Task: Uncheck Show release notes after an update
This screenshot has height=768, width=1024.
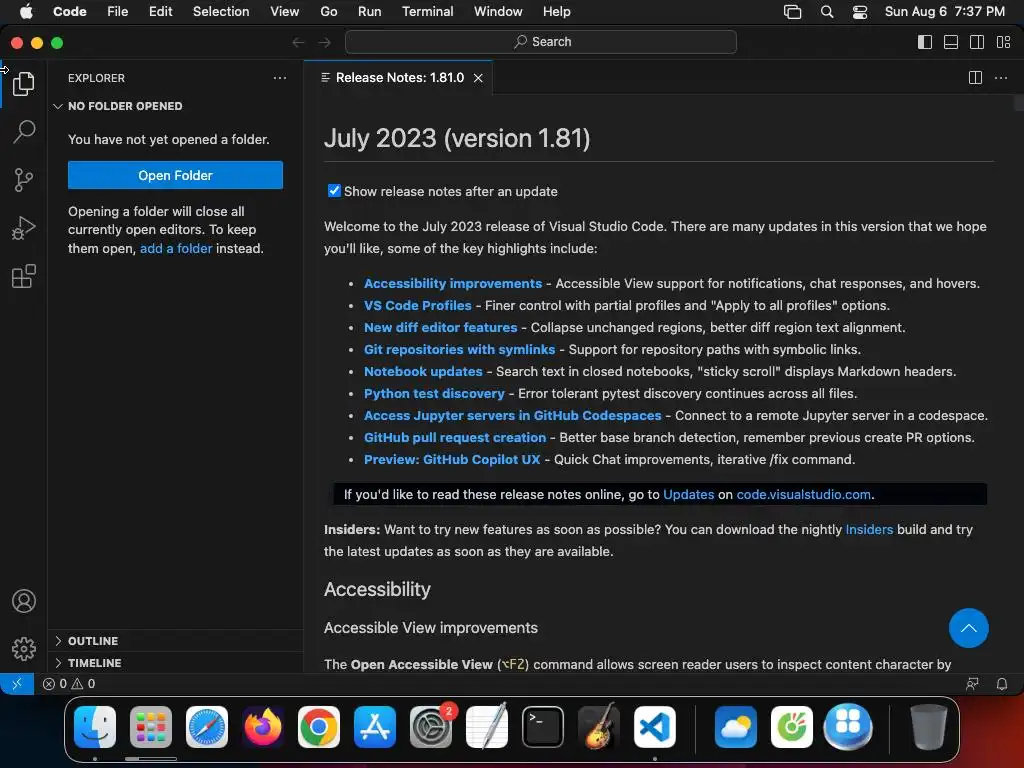Action: pos(334,191)
